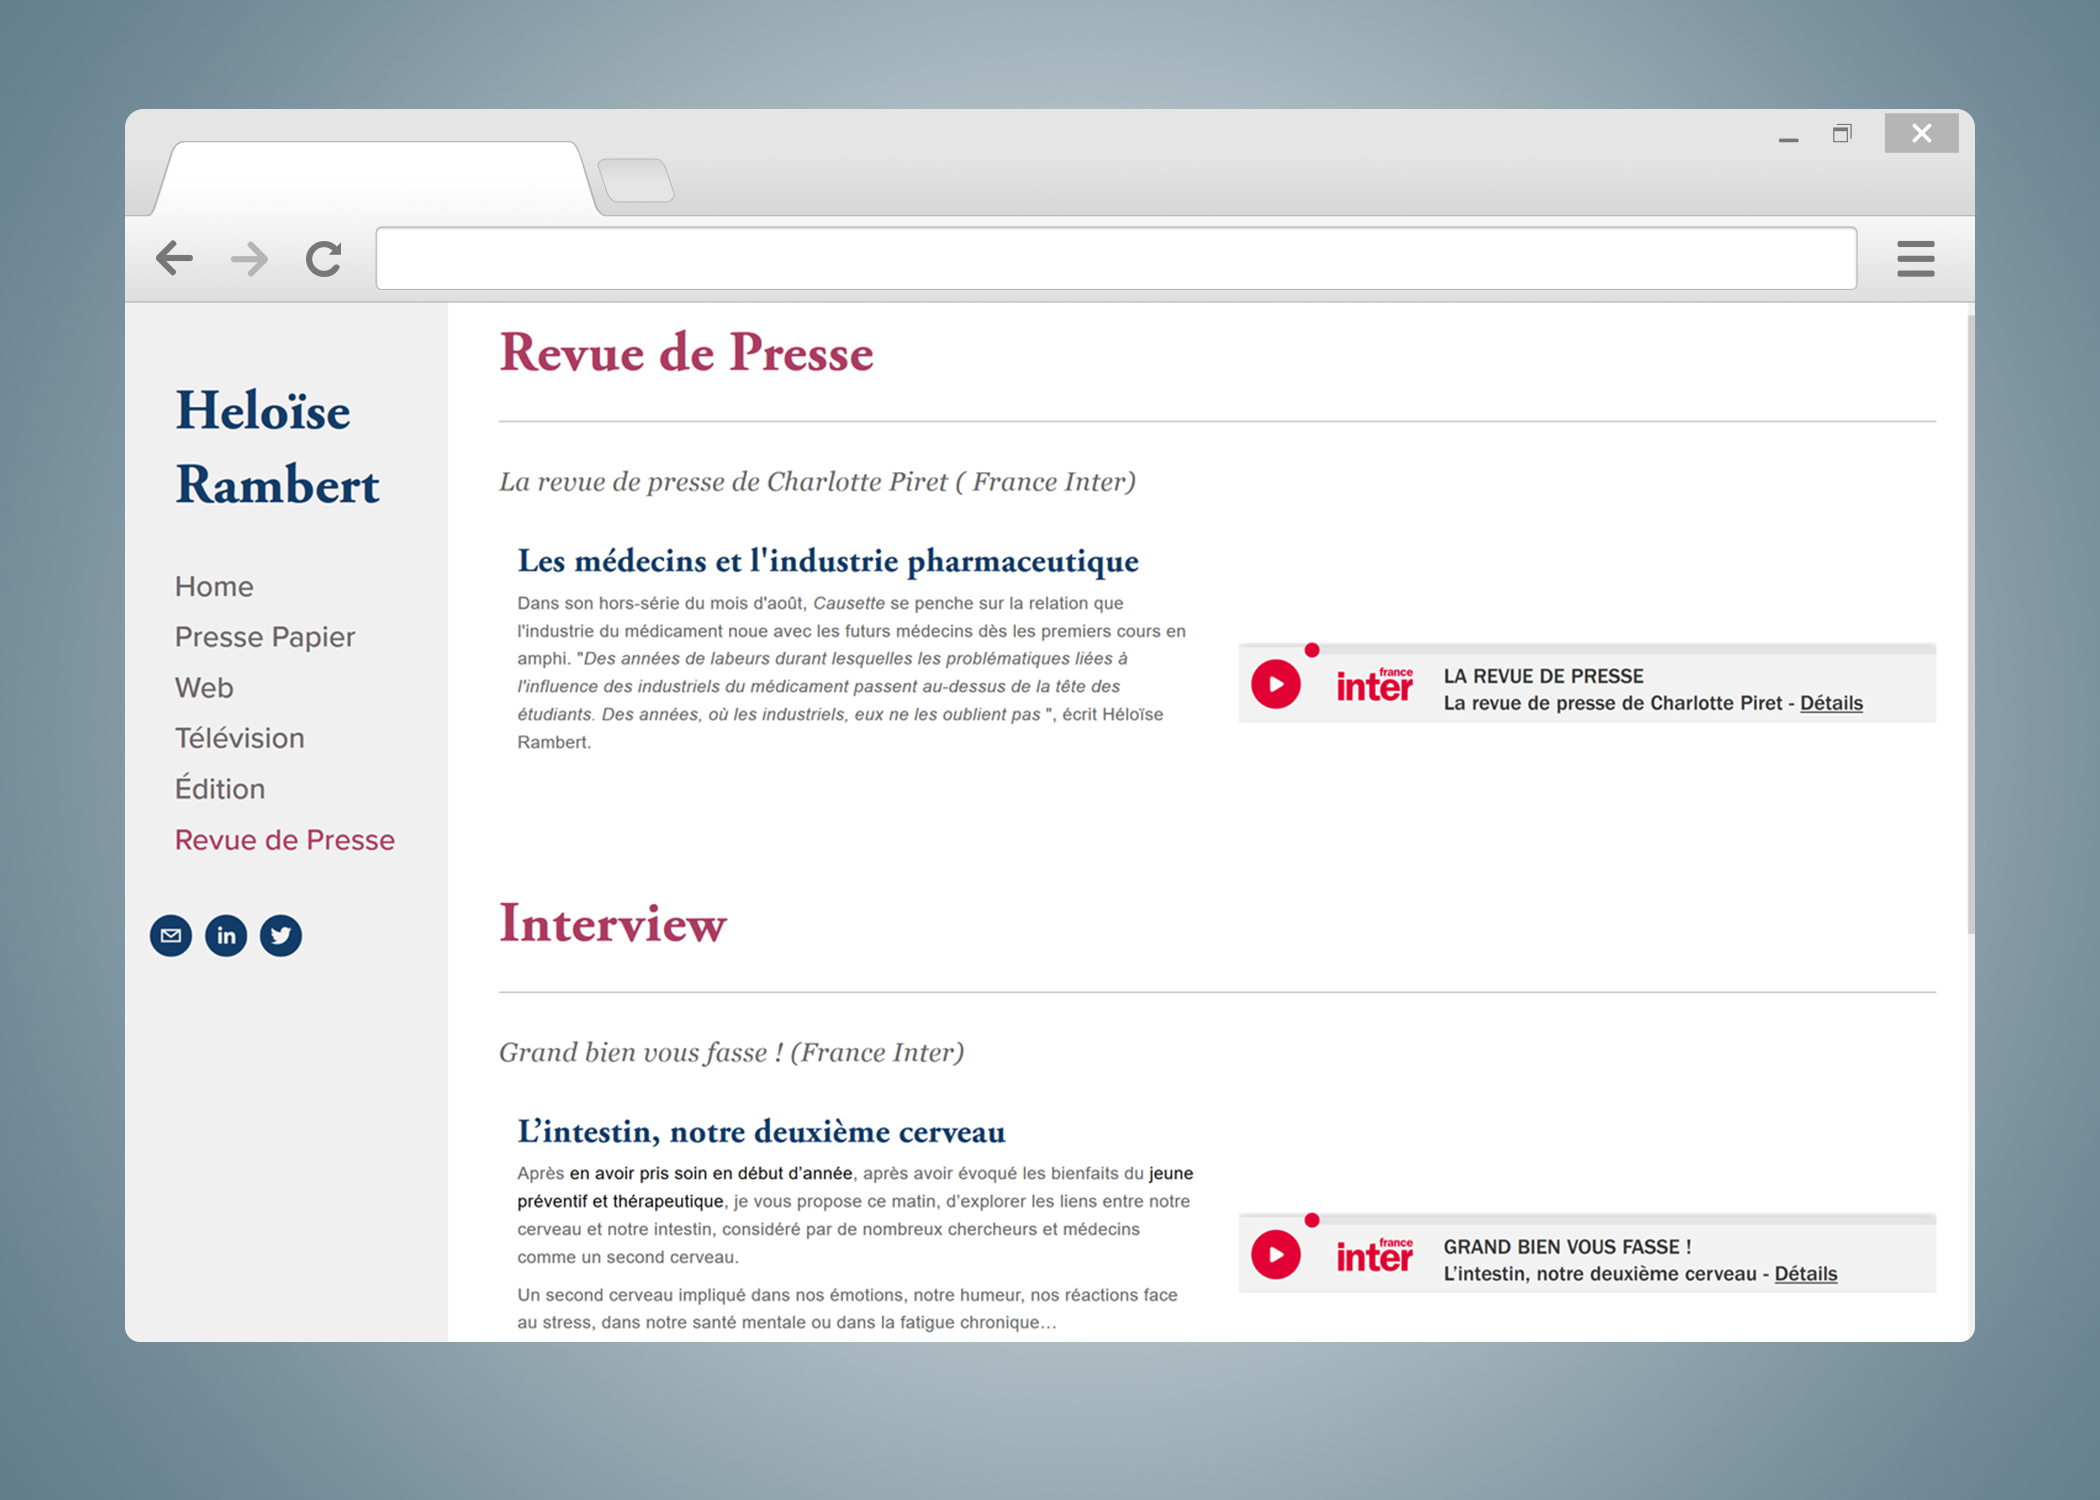
Task: Open the Web section in the sidebar
Action: pyautogui.click(x=204, y=688)
